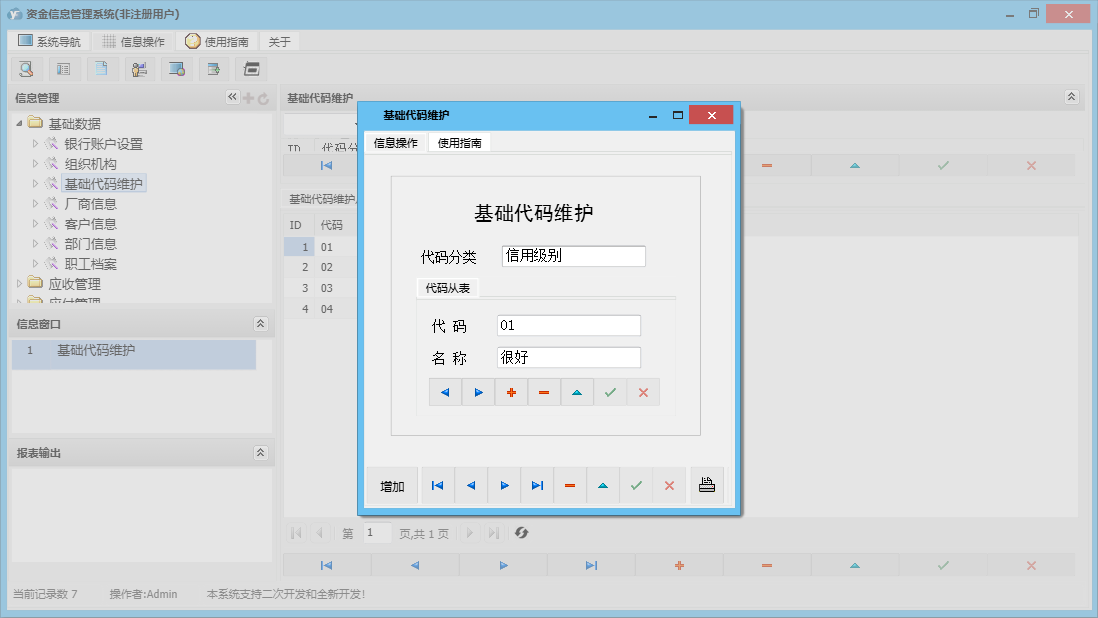This screenshot has height=618, width=1098.
Task: Expand the 应收管理 folder
Action: pyautogui.click(x=20, y=284)
